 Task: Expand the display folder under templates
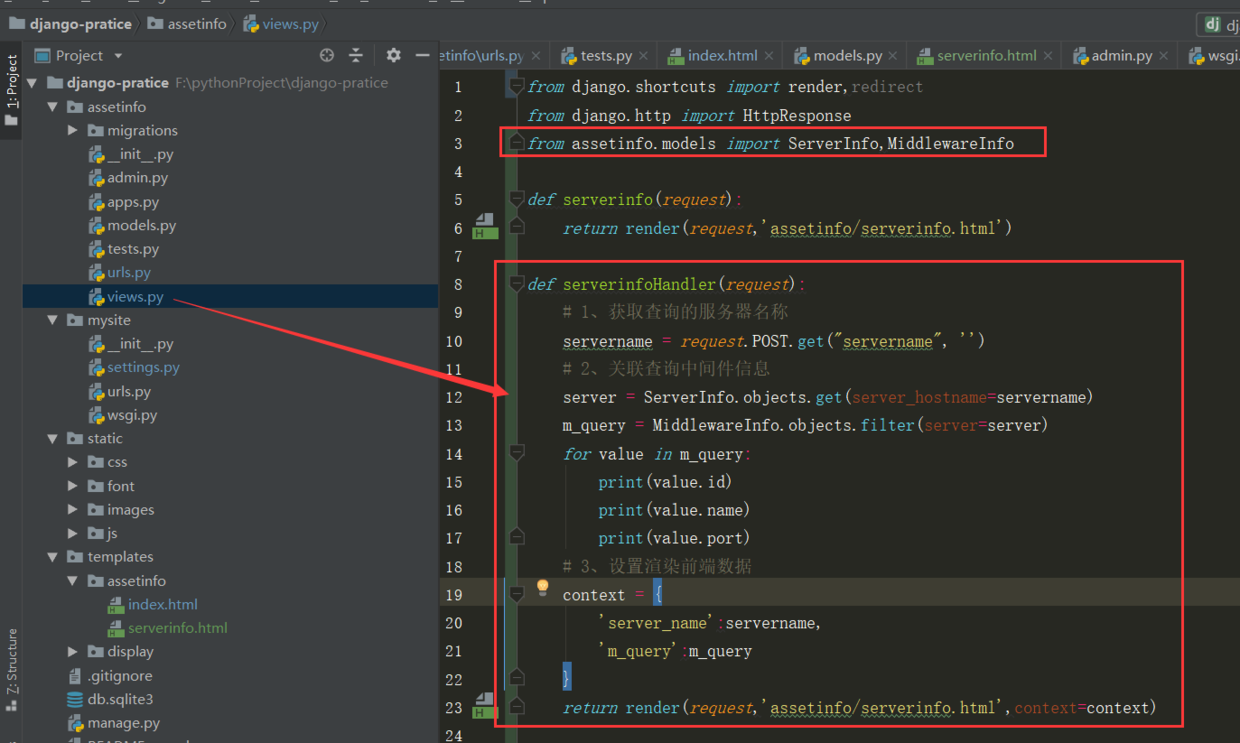click(73, 652)
